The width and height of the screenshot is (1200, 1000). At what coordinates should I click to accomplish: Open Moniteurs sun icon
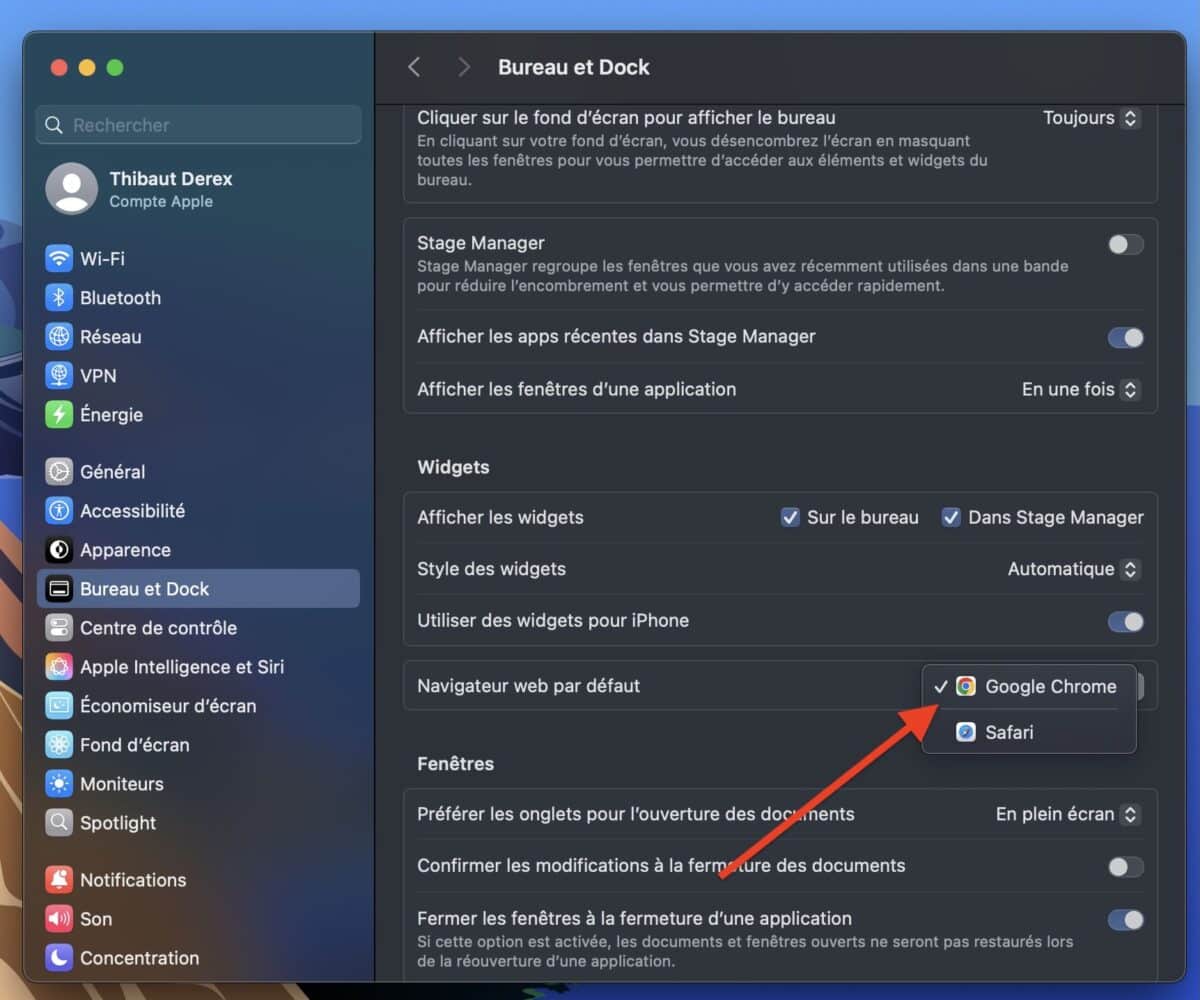59,783
